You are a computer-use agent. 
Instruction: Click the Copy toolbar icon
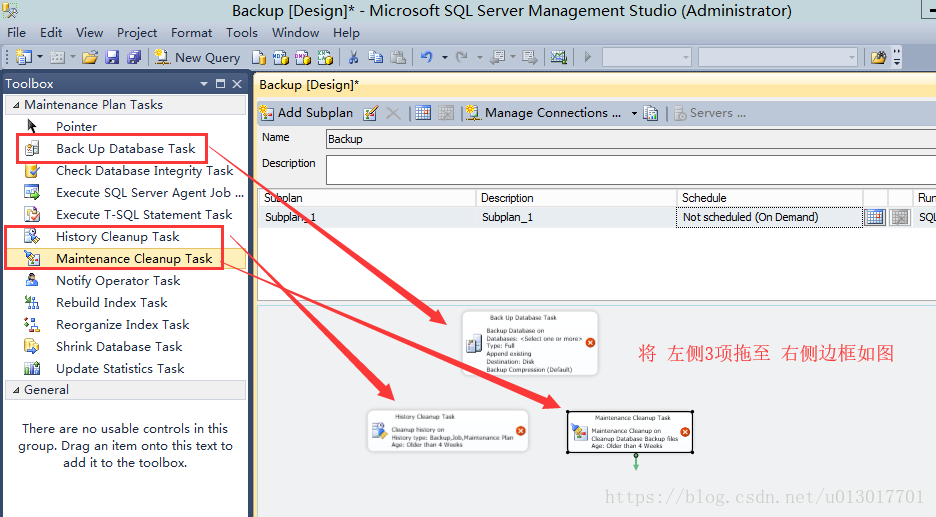(375, 57)
